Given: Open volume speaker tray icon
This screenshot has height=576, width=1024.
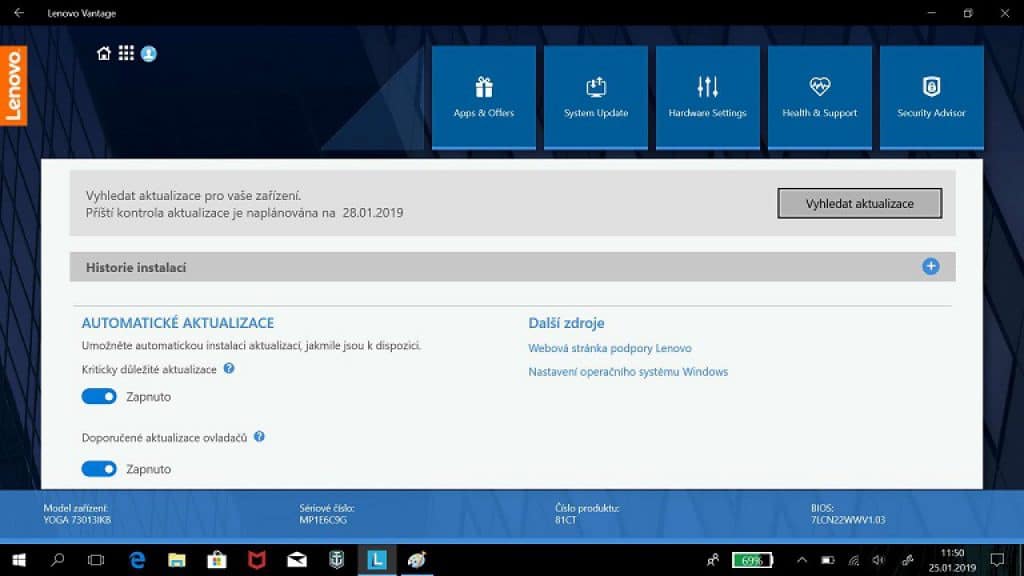Looking at the screenshot, I should (879, 560).
